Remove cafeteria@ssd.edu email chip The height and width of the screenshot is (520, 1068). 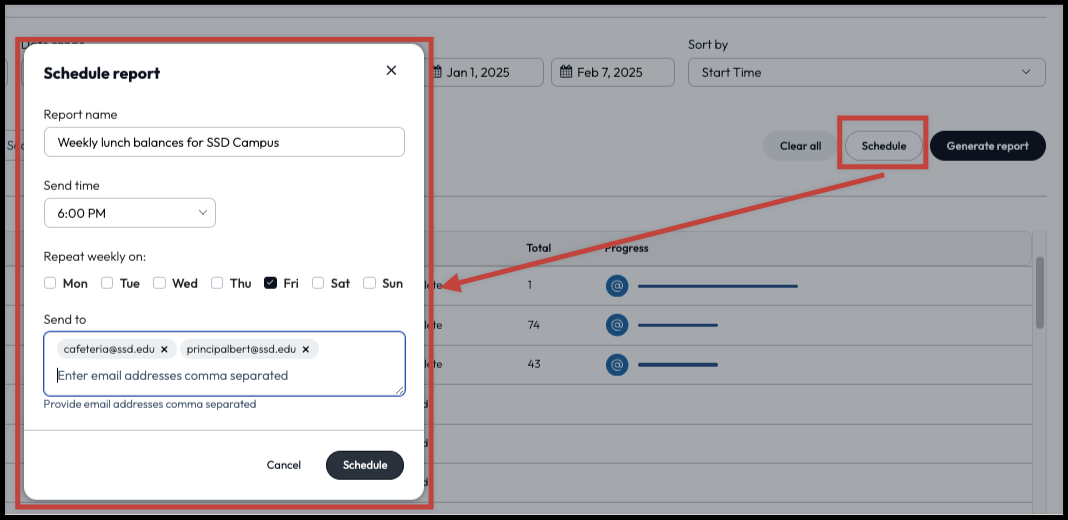[164, 349]
